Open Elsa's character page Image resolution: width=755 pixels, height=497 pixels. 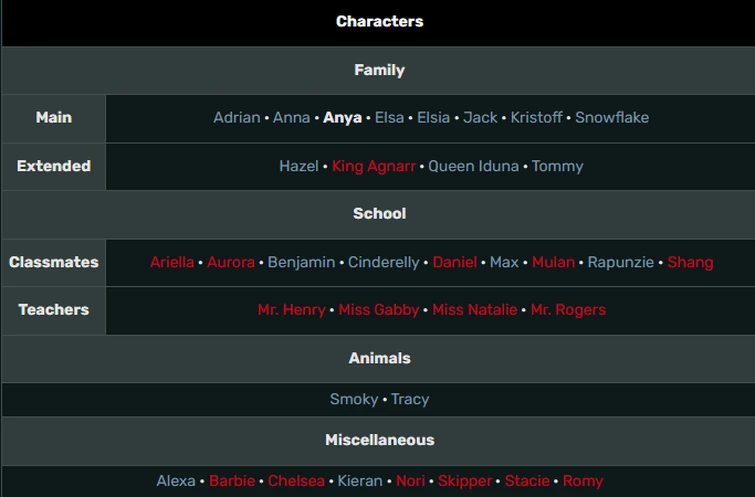389,117
